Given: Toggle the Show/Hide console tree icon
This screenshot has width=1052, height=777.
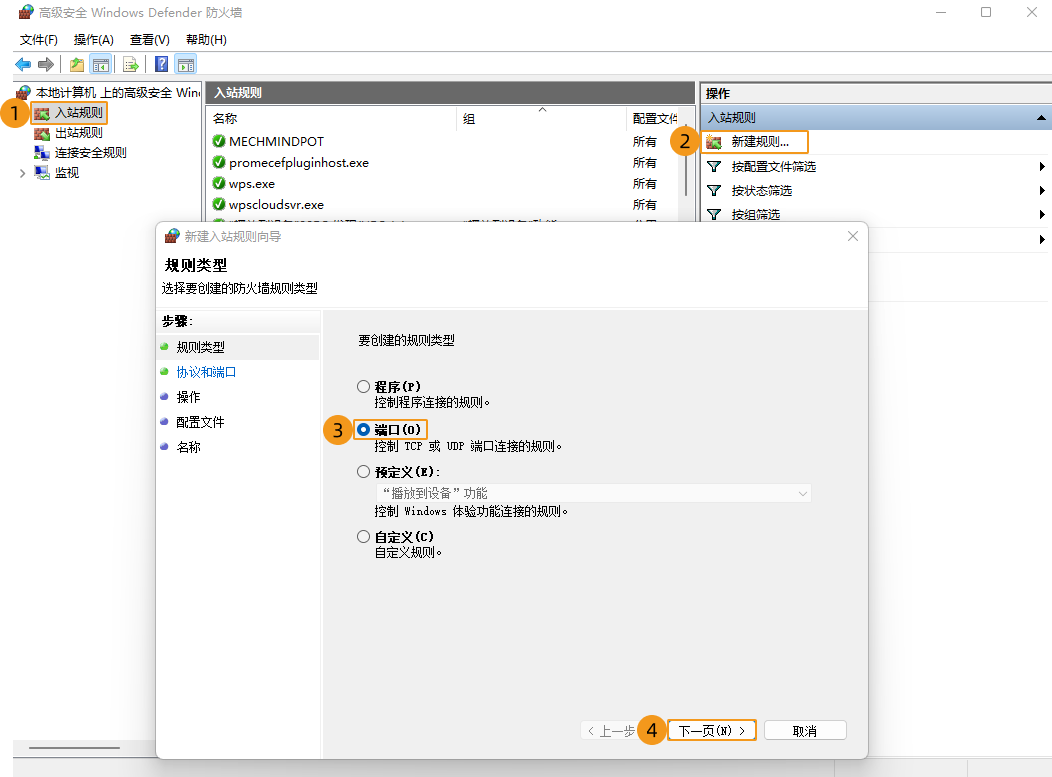Looking at the screenshot, I should [x=101, y=64].
